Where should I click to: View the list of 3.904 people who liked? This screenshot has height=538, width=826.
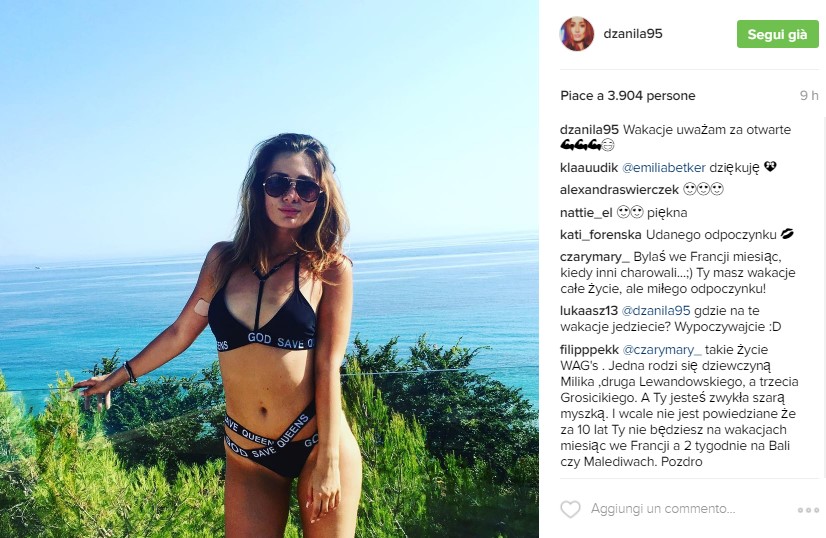click(x=627, y=95)
